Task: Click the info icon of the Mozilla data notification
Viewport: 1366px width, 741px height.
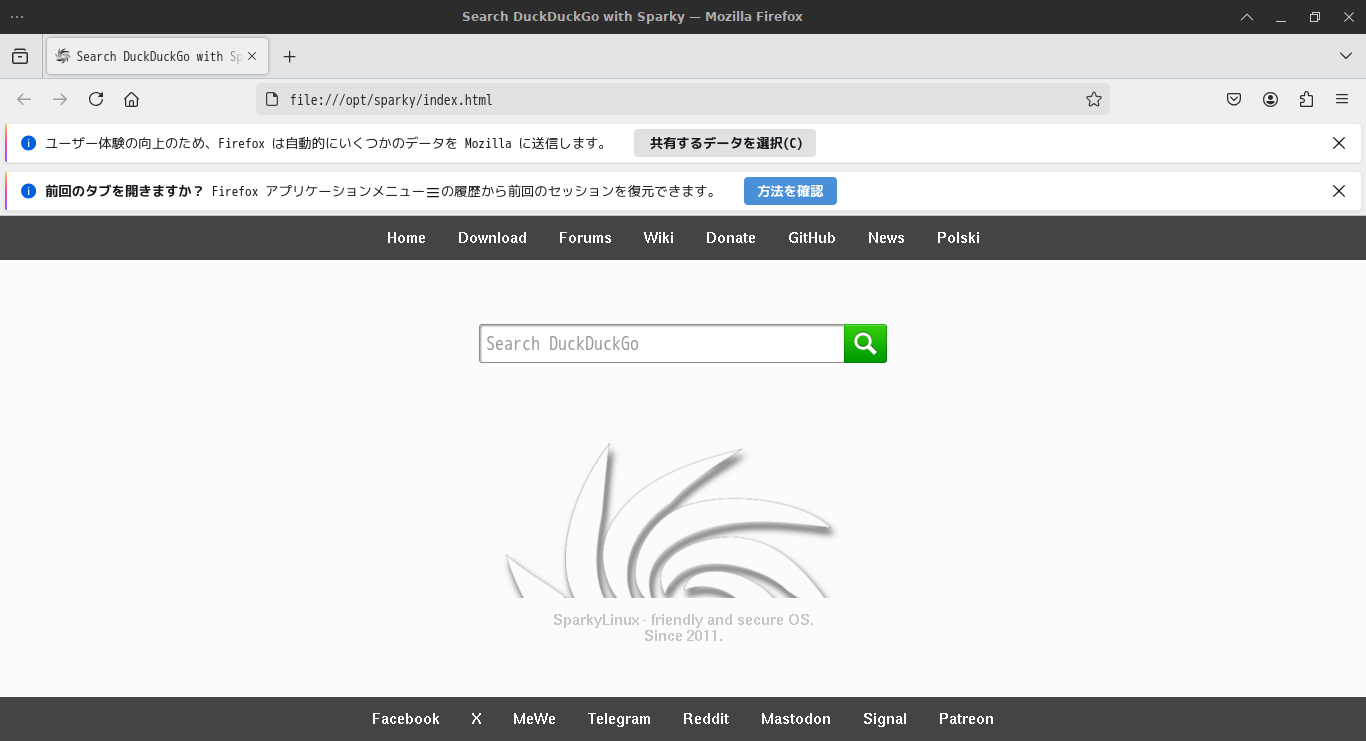Action: coord(29,143)
